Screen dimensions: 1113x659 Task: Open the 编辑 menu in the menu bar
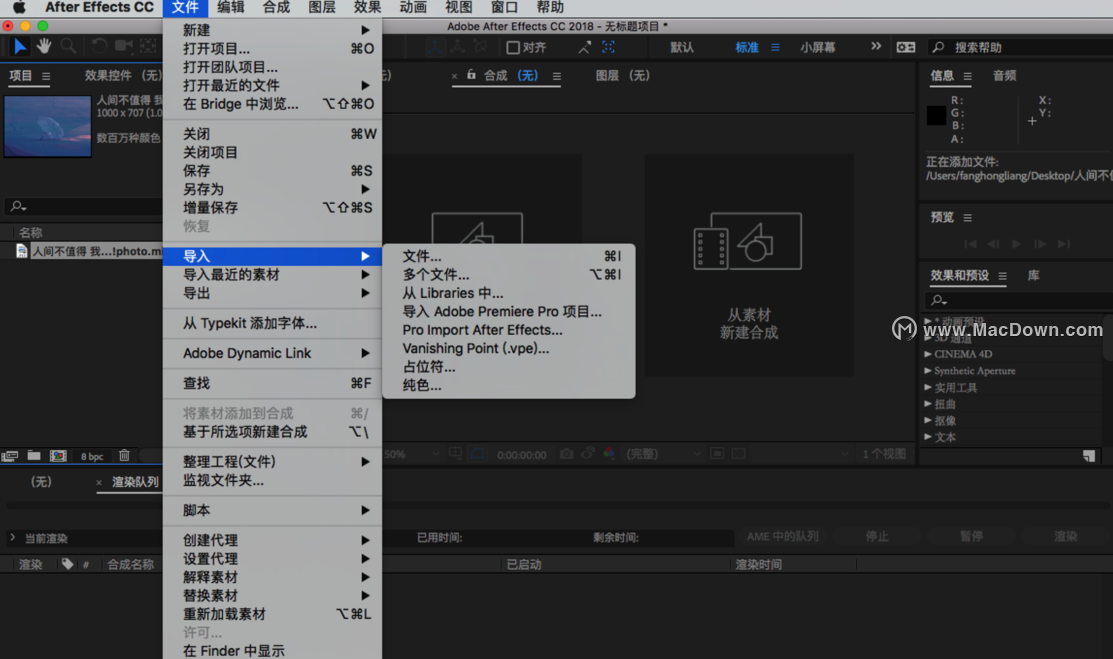(x=231, y=8)
